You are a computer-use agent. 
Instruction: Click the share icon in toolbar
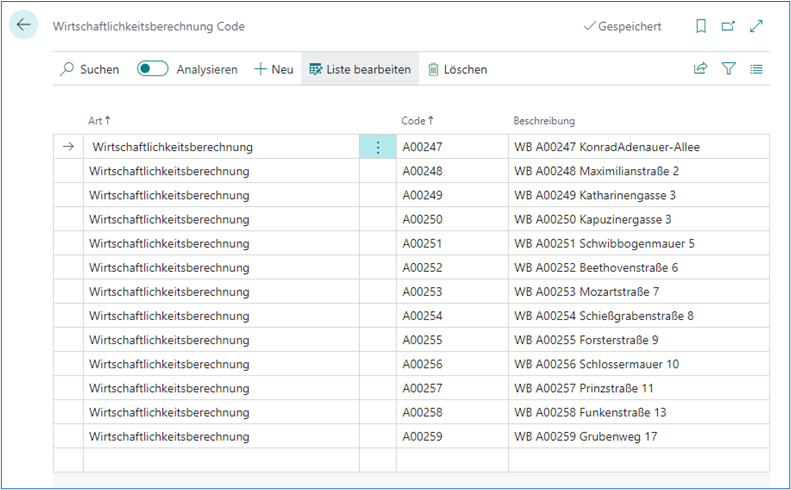(x=700, y=69)
